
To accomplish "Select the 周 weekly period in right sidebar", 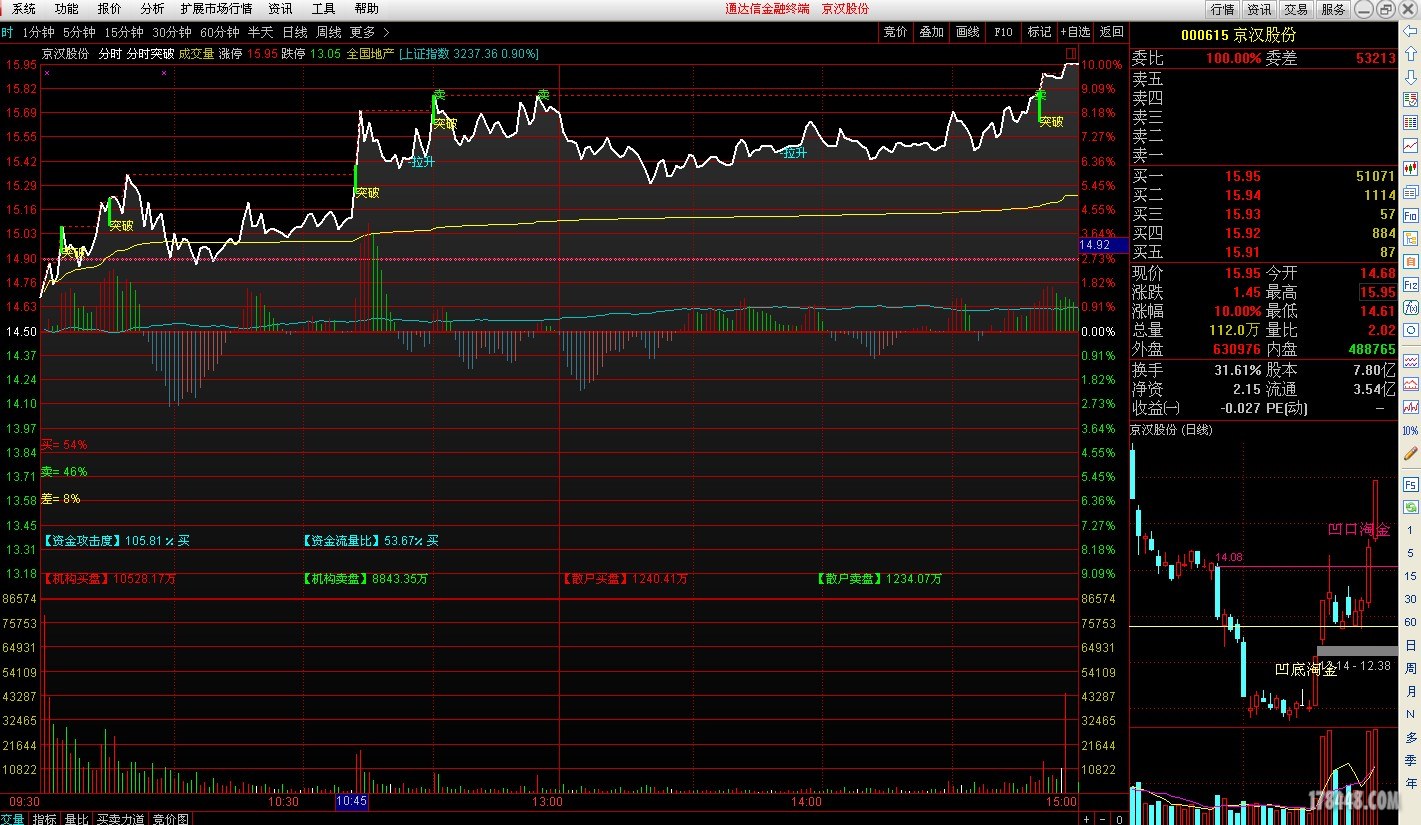I will click(1411, 667).
